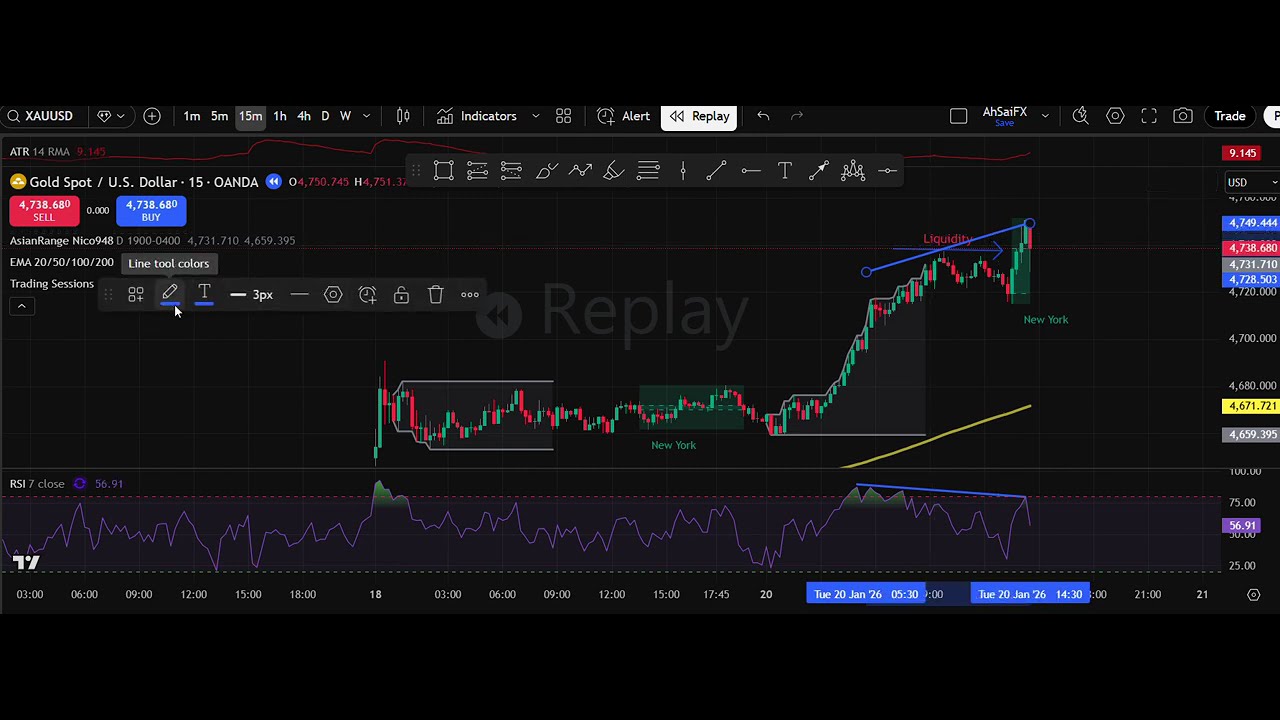Open Line tool colors picker
Image resolution: width=1280 pixels, height=720 pixels.
(x=170, y=295)
